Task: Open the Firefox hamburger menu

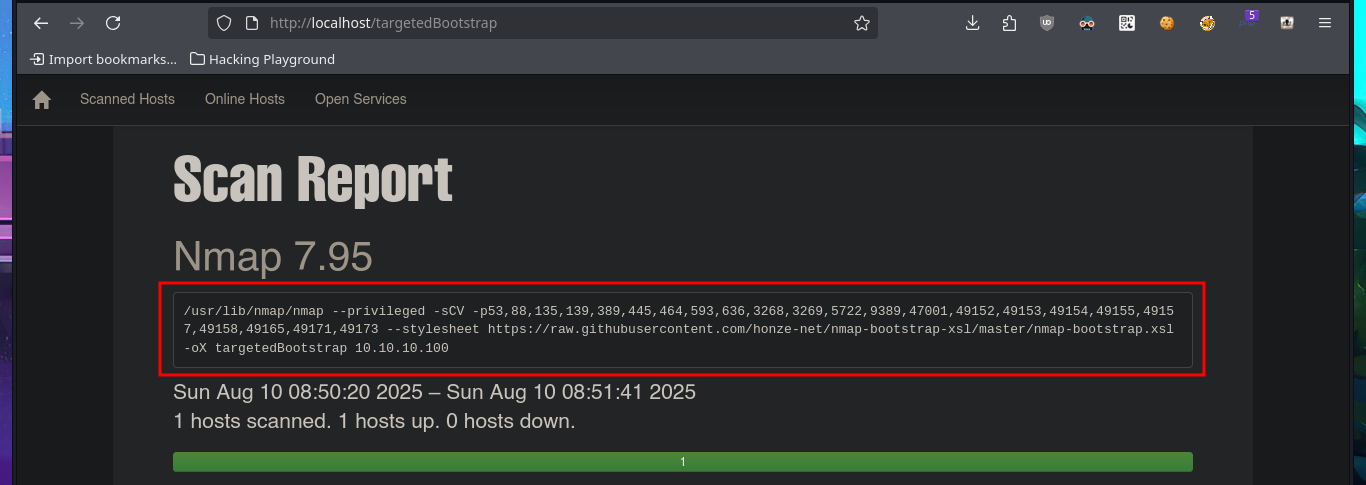Action: [x=1325, y=23]
